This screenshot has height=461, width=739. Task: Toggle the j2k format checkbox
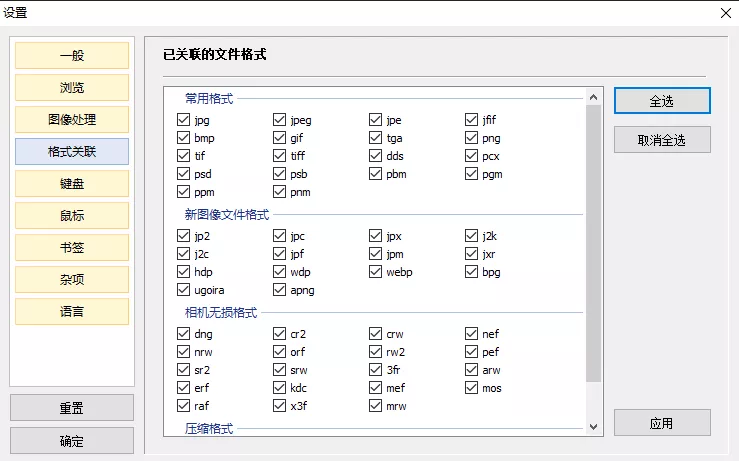tap(471, 236)
